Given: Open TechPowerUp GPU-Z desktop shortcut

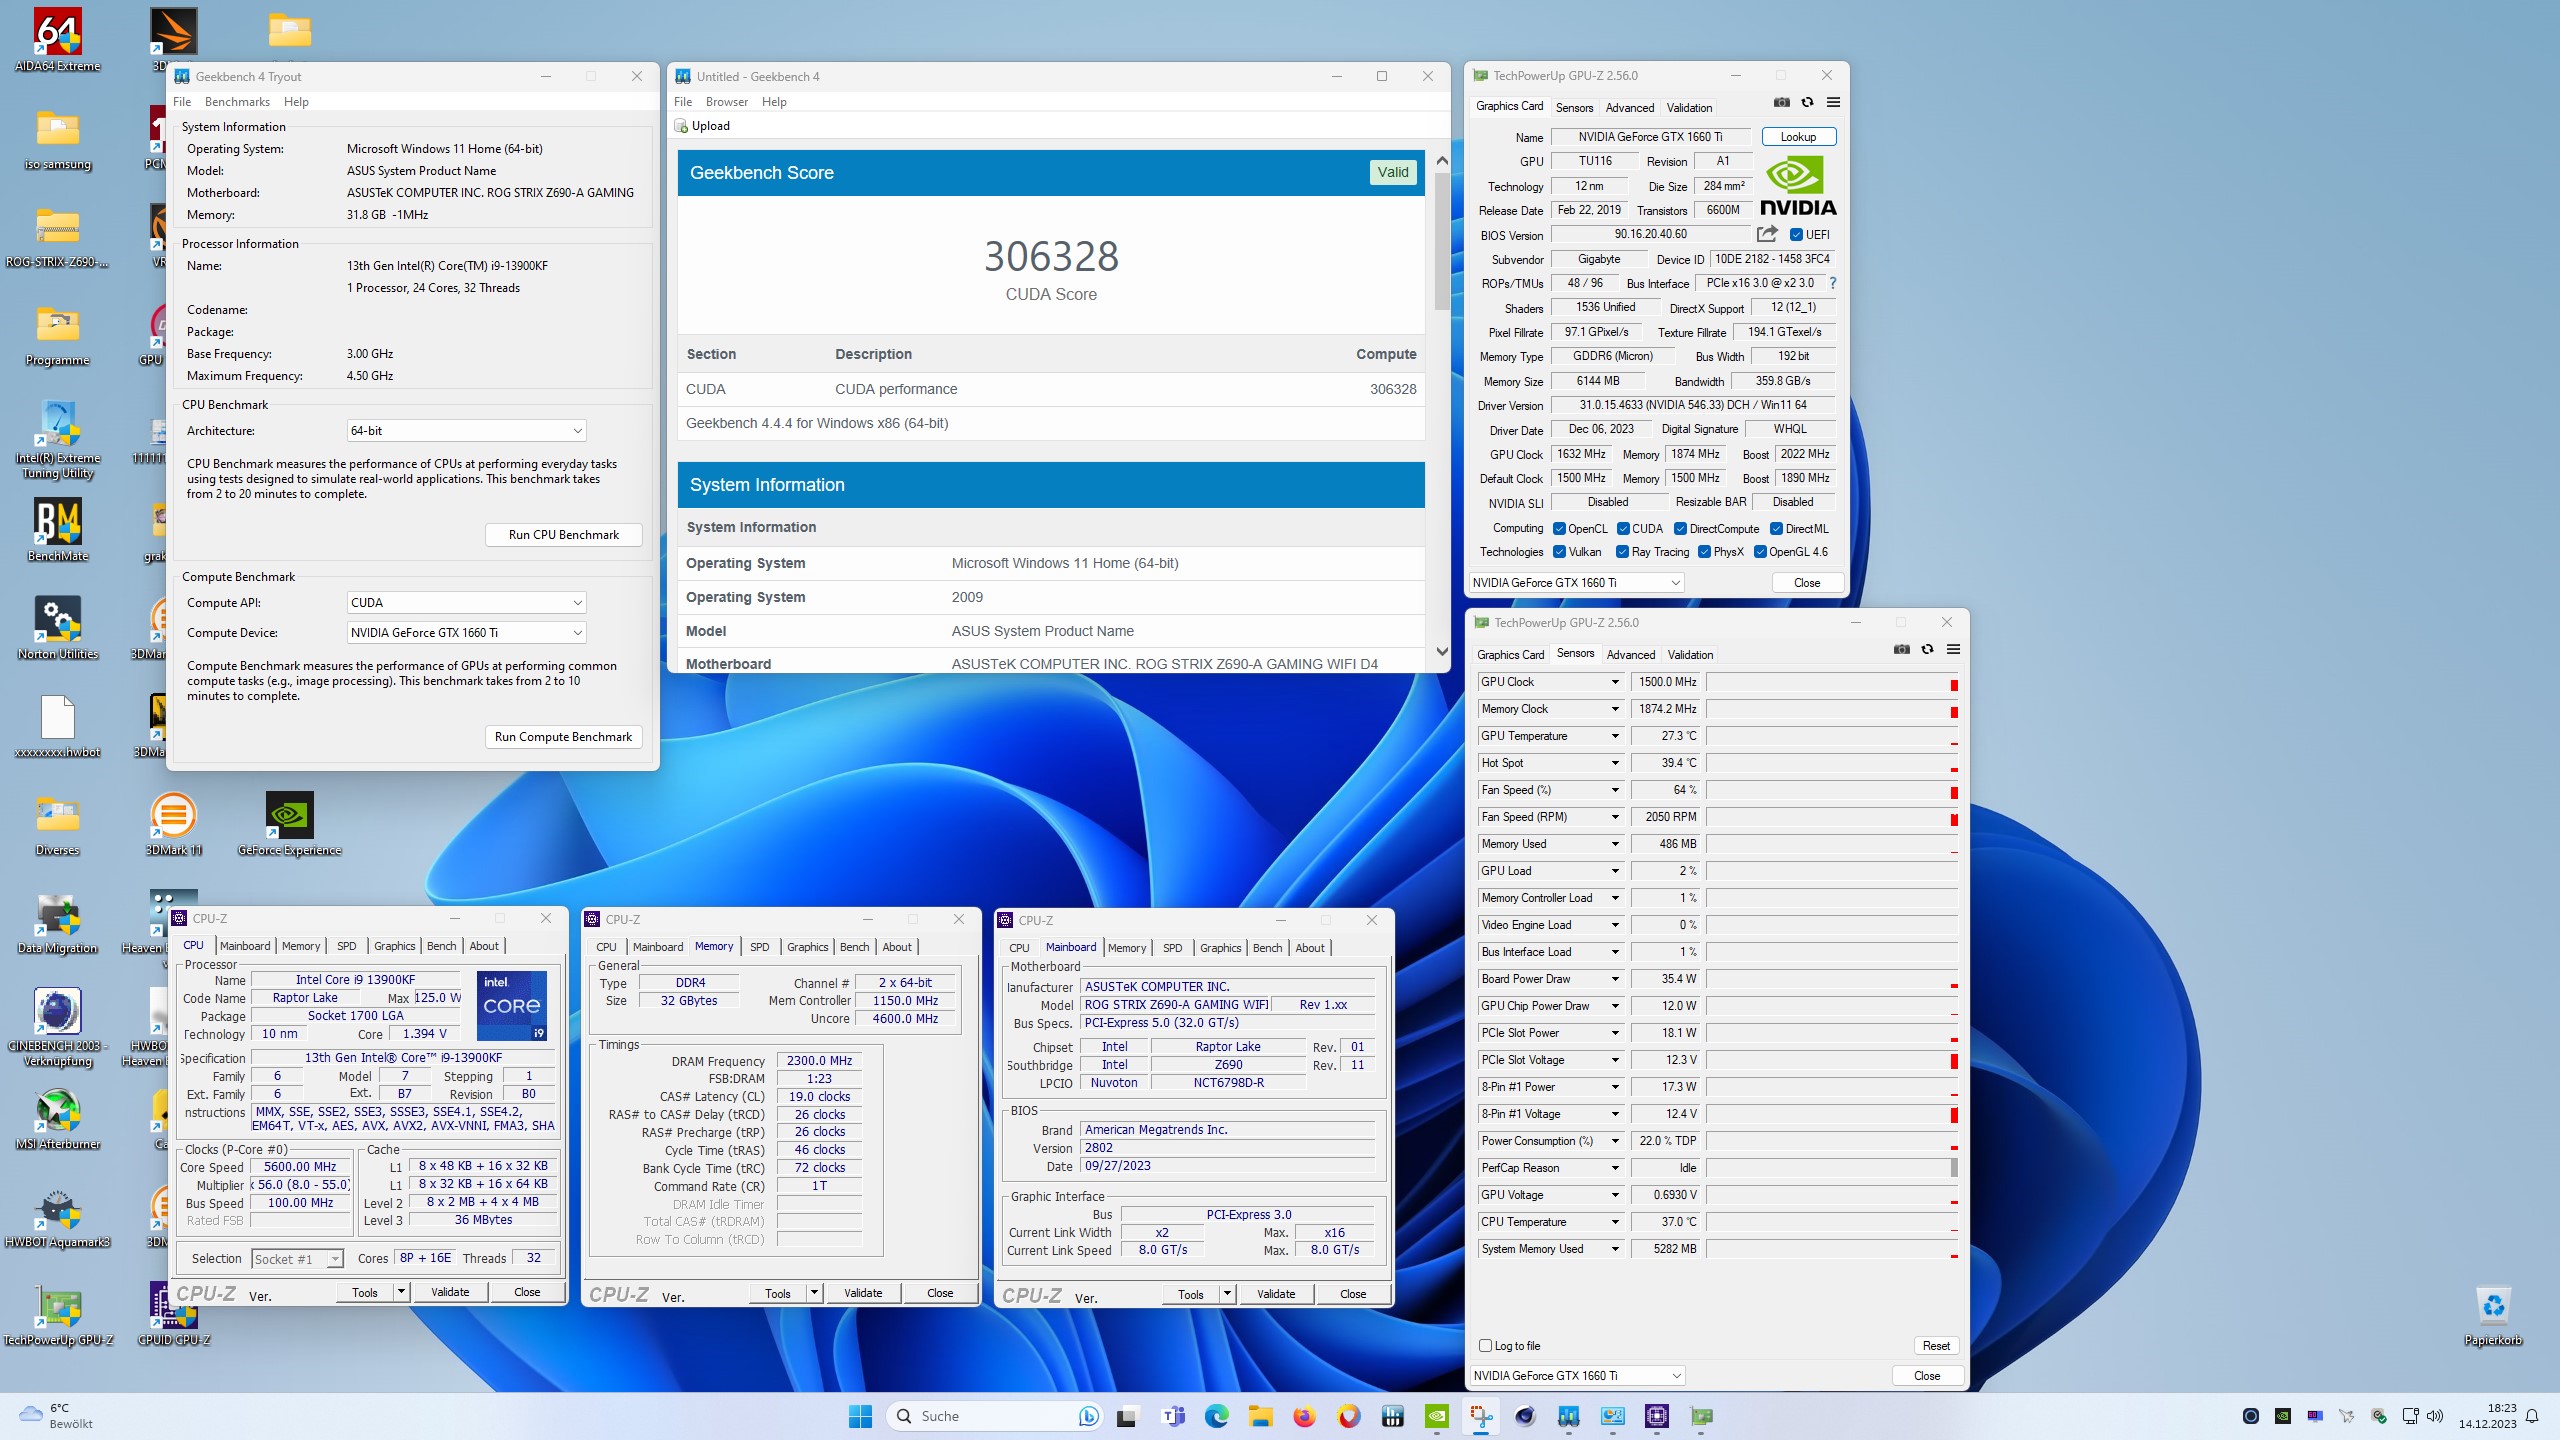Looking at the screenshot, I should (57, 1314).
